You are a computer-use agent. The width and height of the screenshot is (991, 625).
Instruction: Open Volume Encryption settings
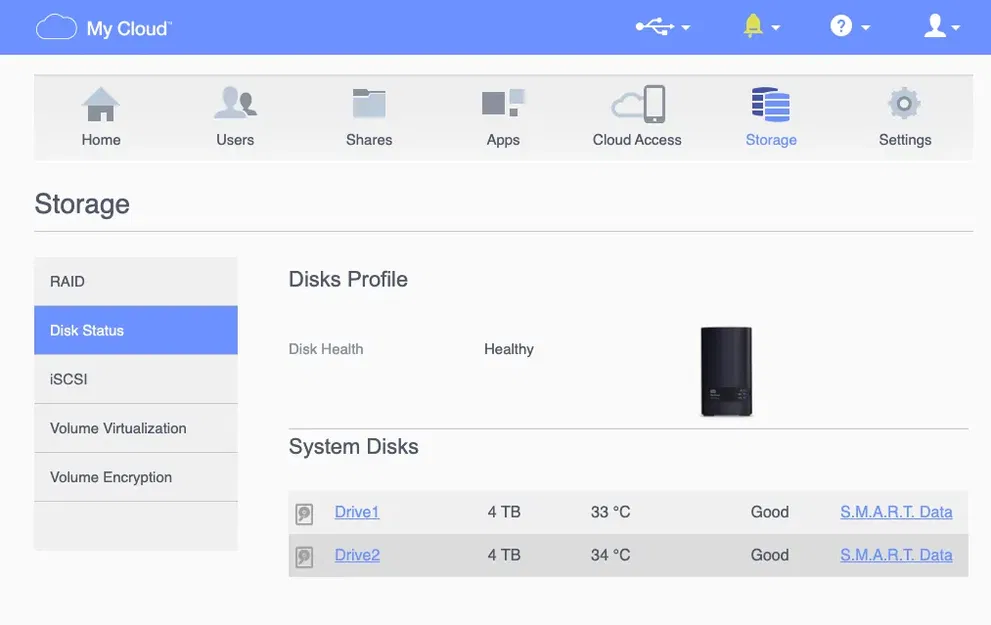[x=135, y=477]
